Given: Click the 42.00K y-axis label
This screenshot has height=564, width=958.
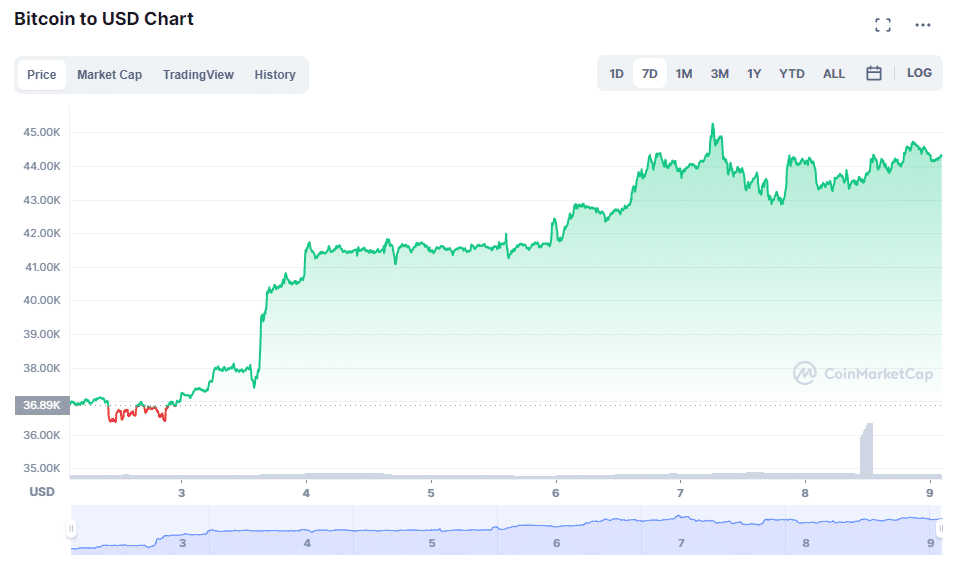Looking at the screenshot, I should 42,233.
